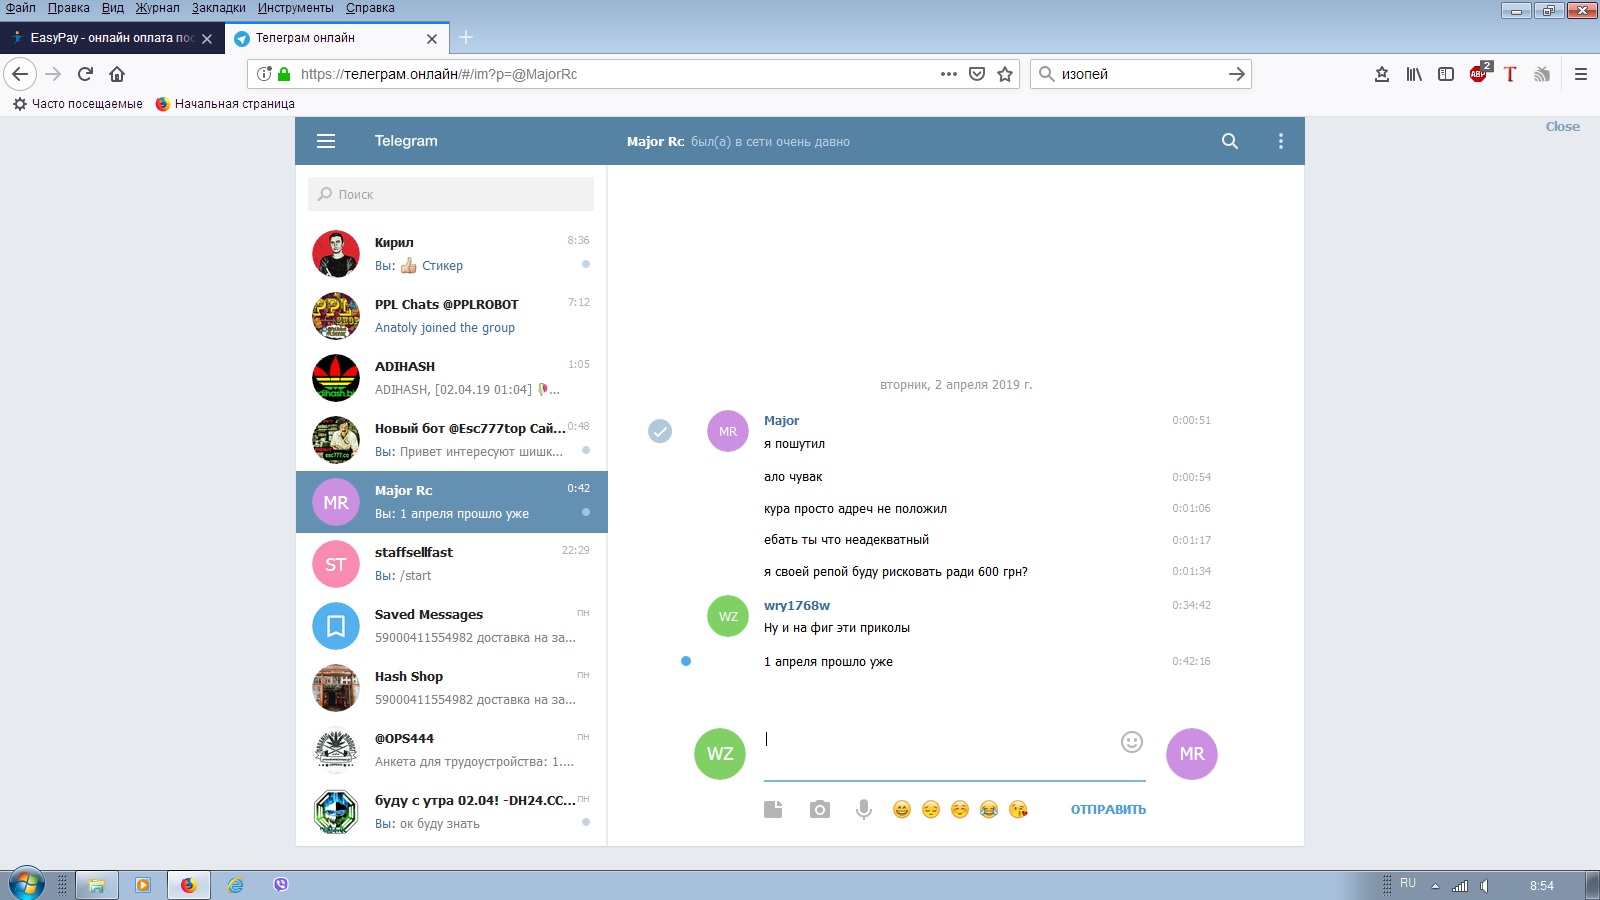The height and width of the screenshot is (900, 1600).
Task: Open the Часто посещаемые bookmarks folder
Action: pyautogui.click(x=78, y=104)
